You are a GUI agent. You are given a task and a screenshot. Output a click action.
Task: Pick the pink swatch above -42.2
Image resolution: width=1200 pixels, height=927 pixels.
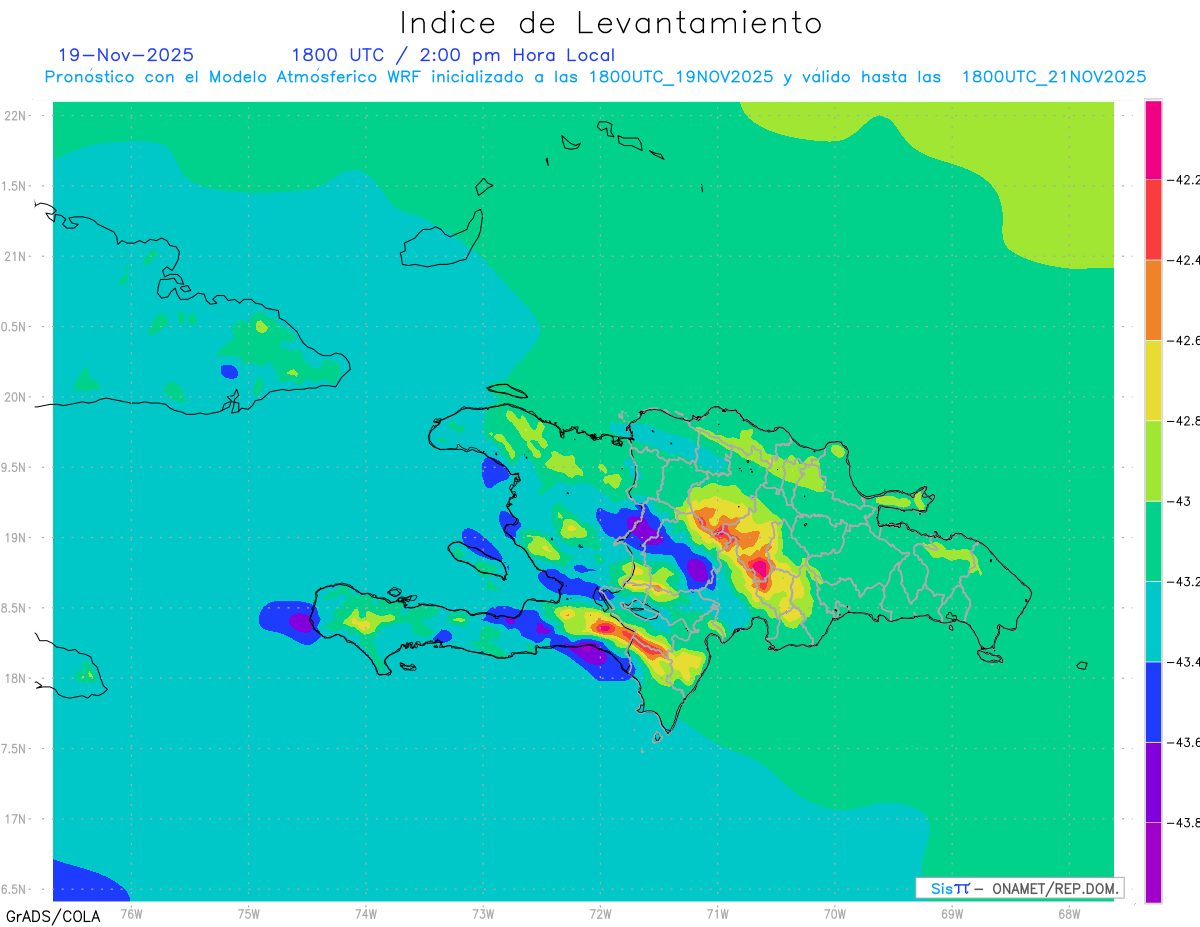coord(1153,140)
